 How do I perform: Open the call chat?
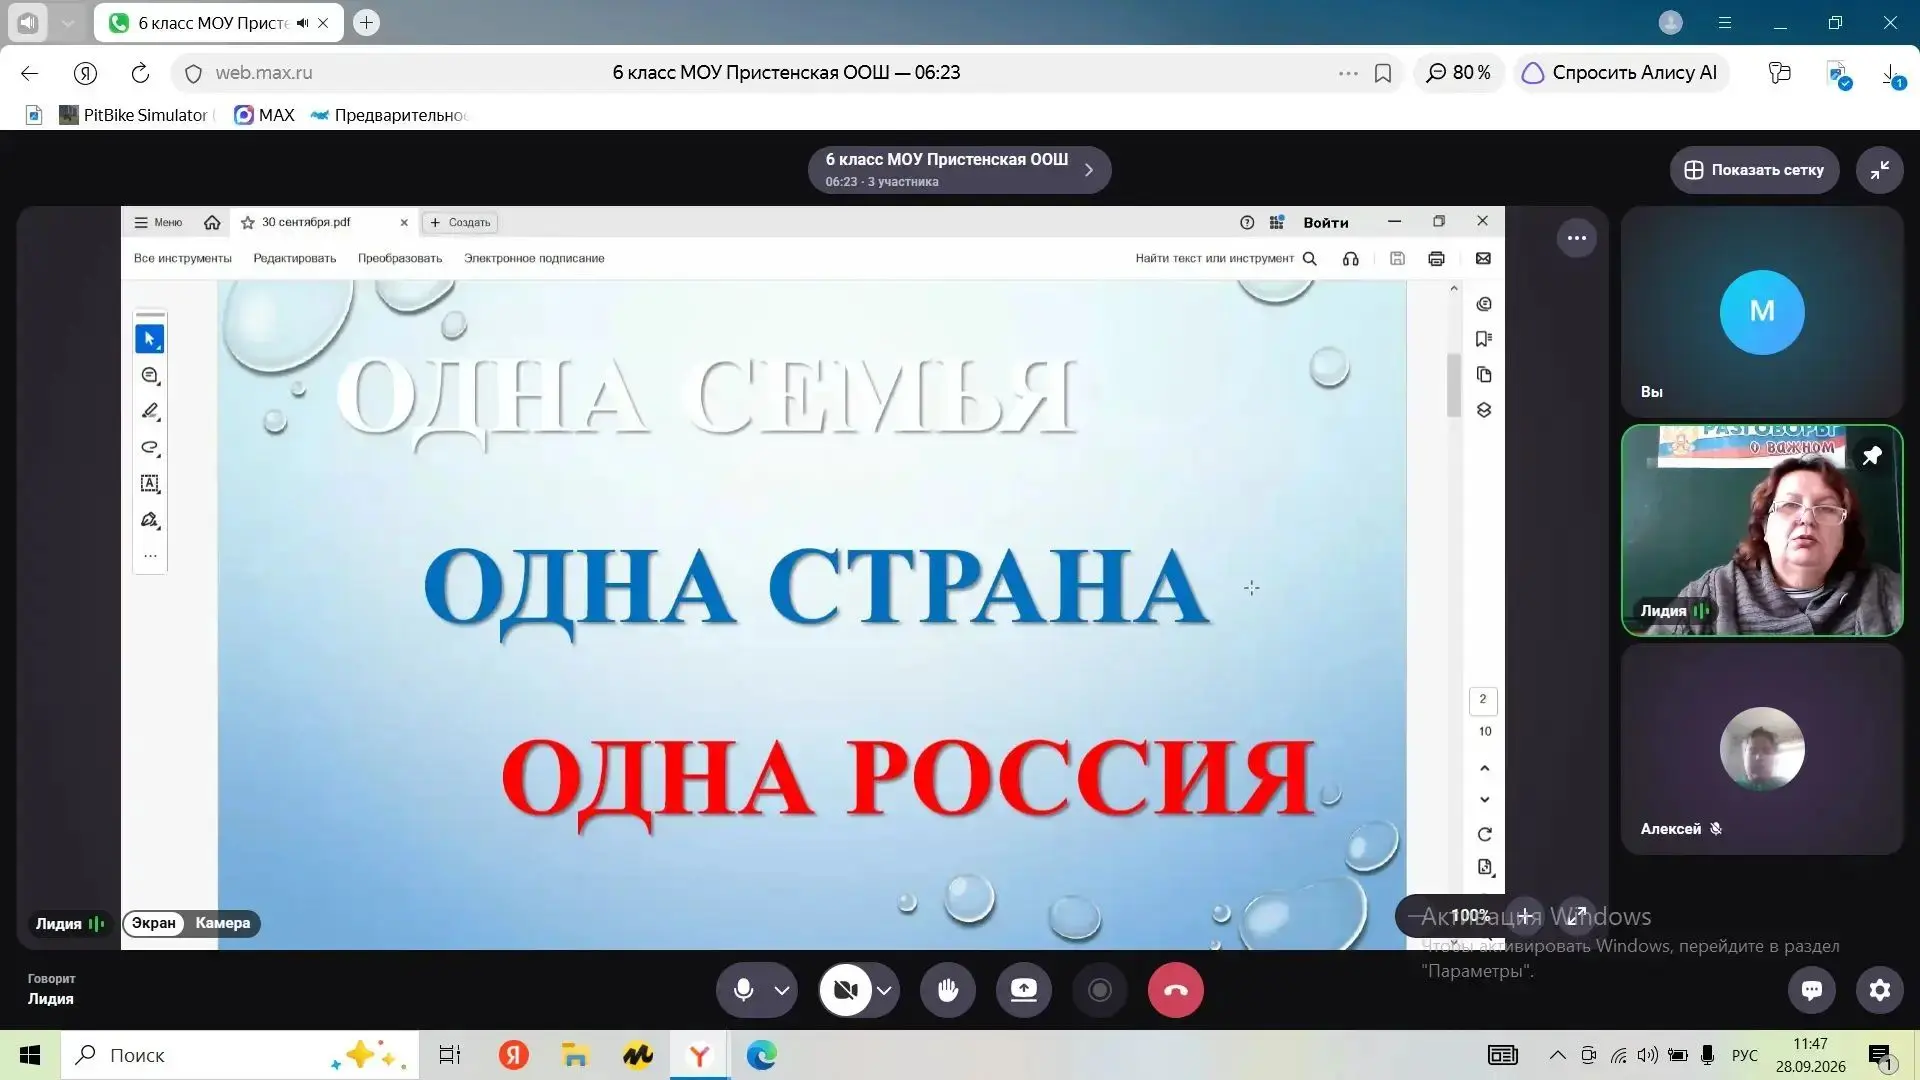(x=1812, y=990)
